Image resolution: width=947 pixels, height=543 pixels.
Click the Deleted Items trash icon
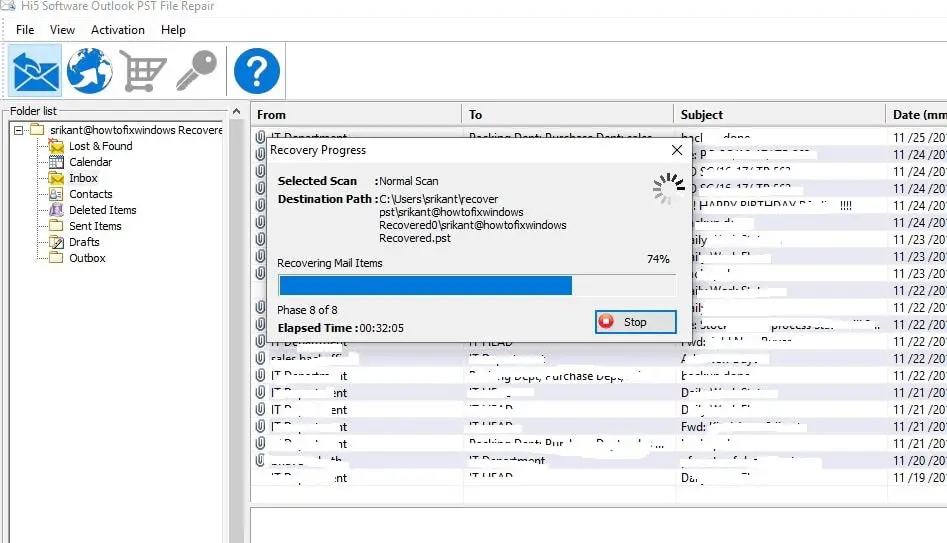tap(56, 210)
